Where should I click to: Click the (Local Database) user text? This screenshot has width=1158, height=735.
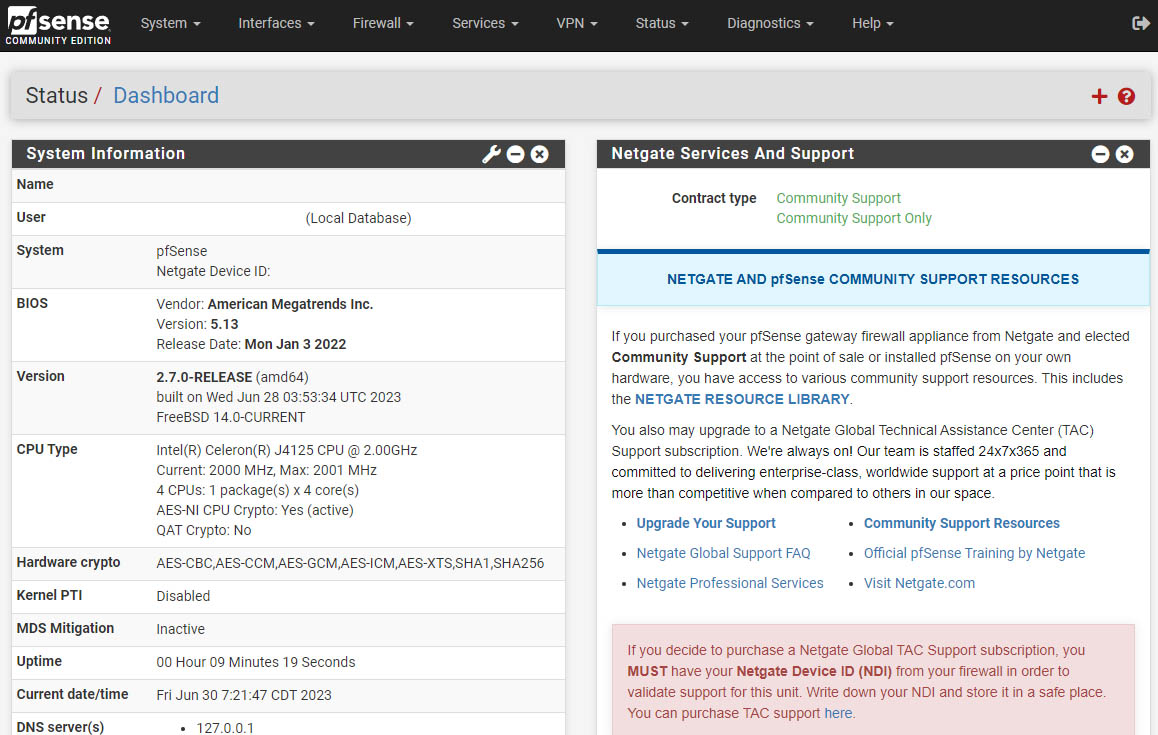coord(358,218)
